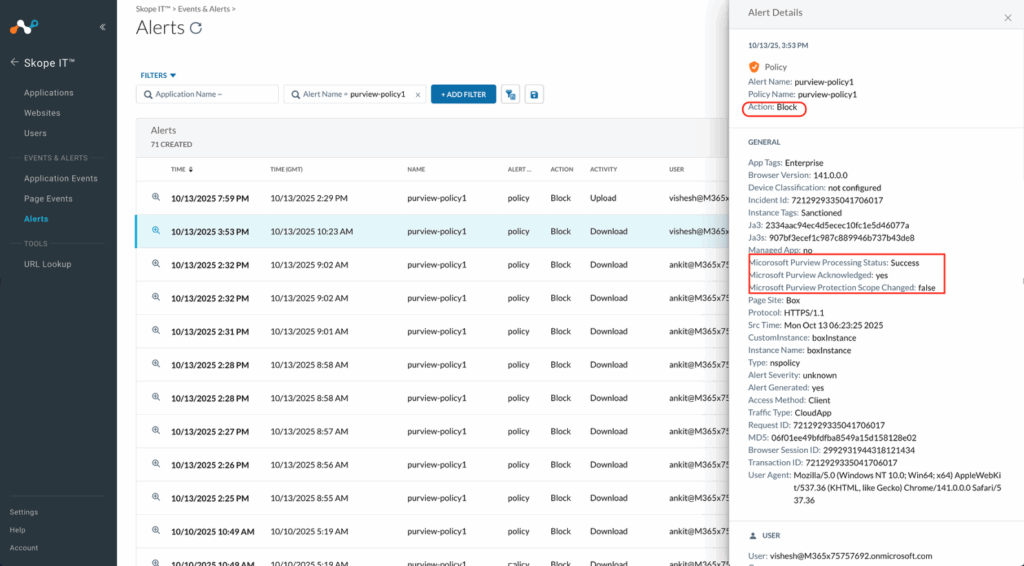
Task: Click the save filter disk icon
Action: coord(535,94)
